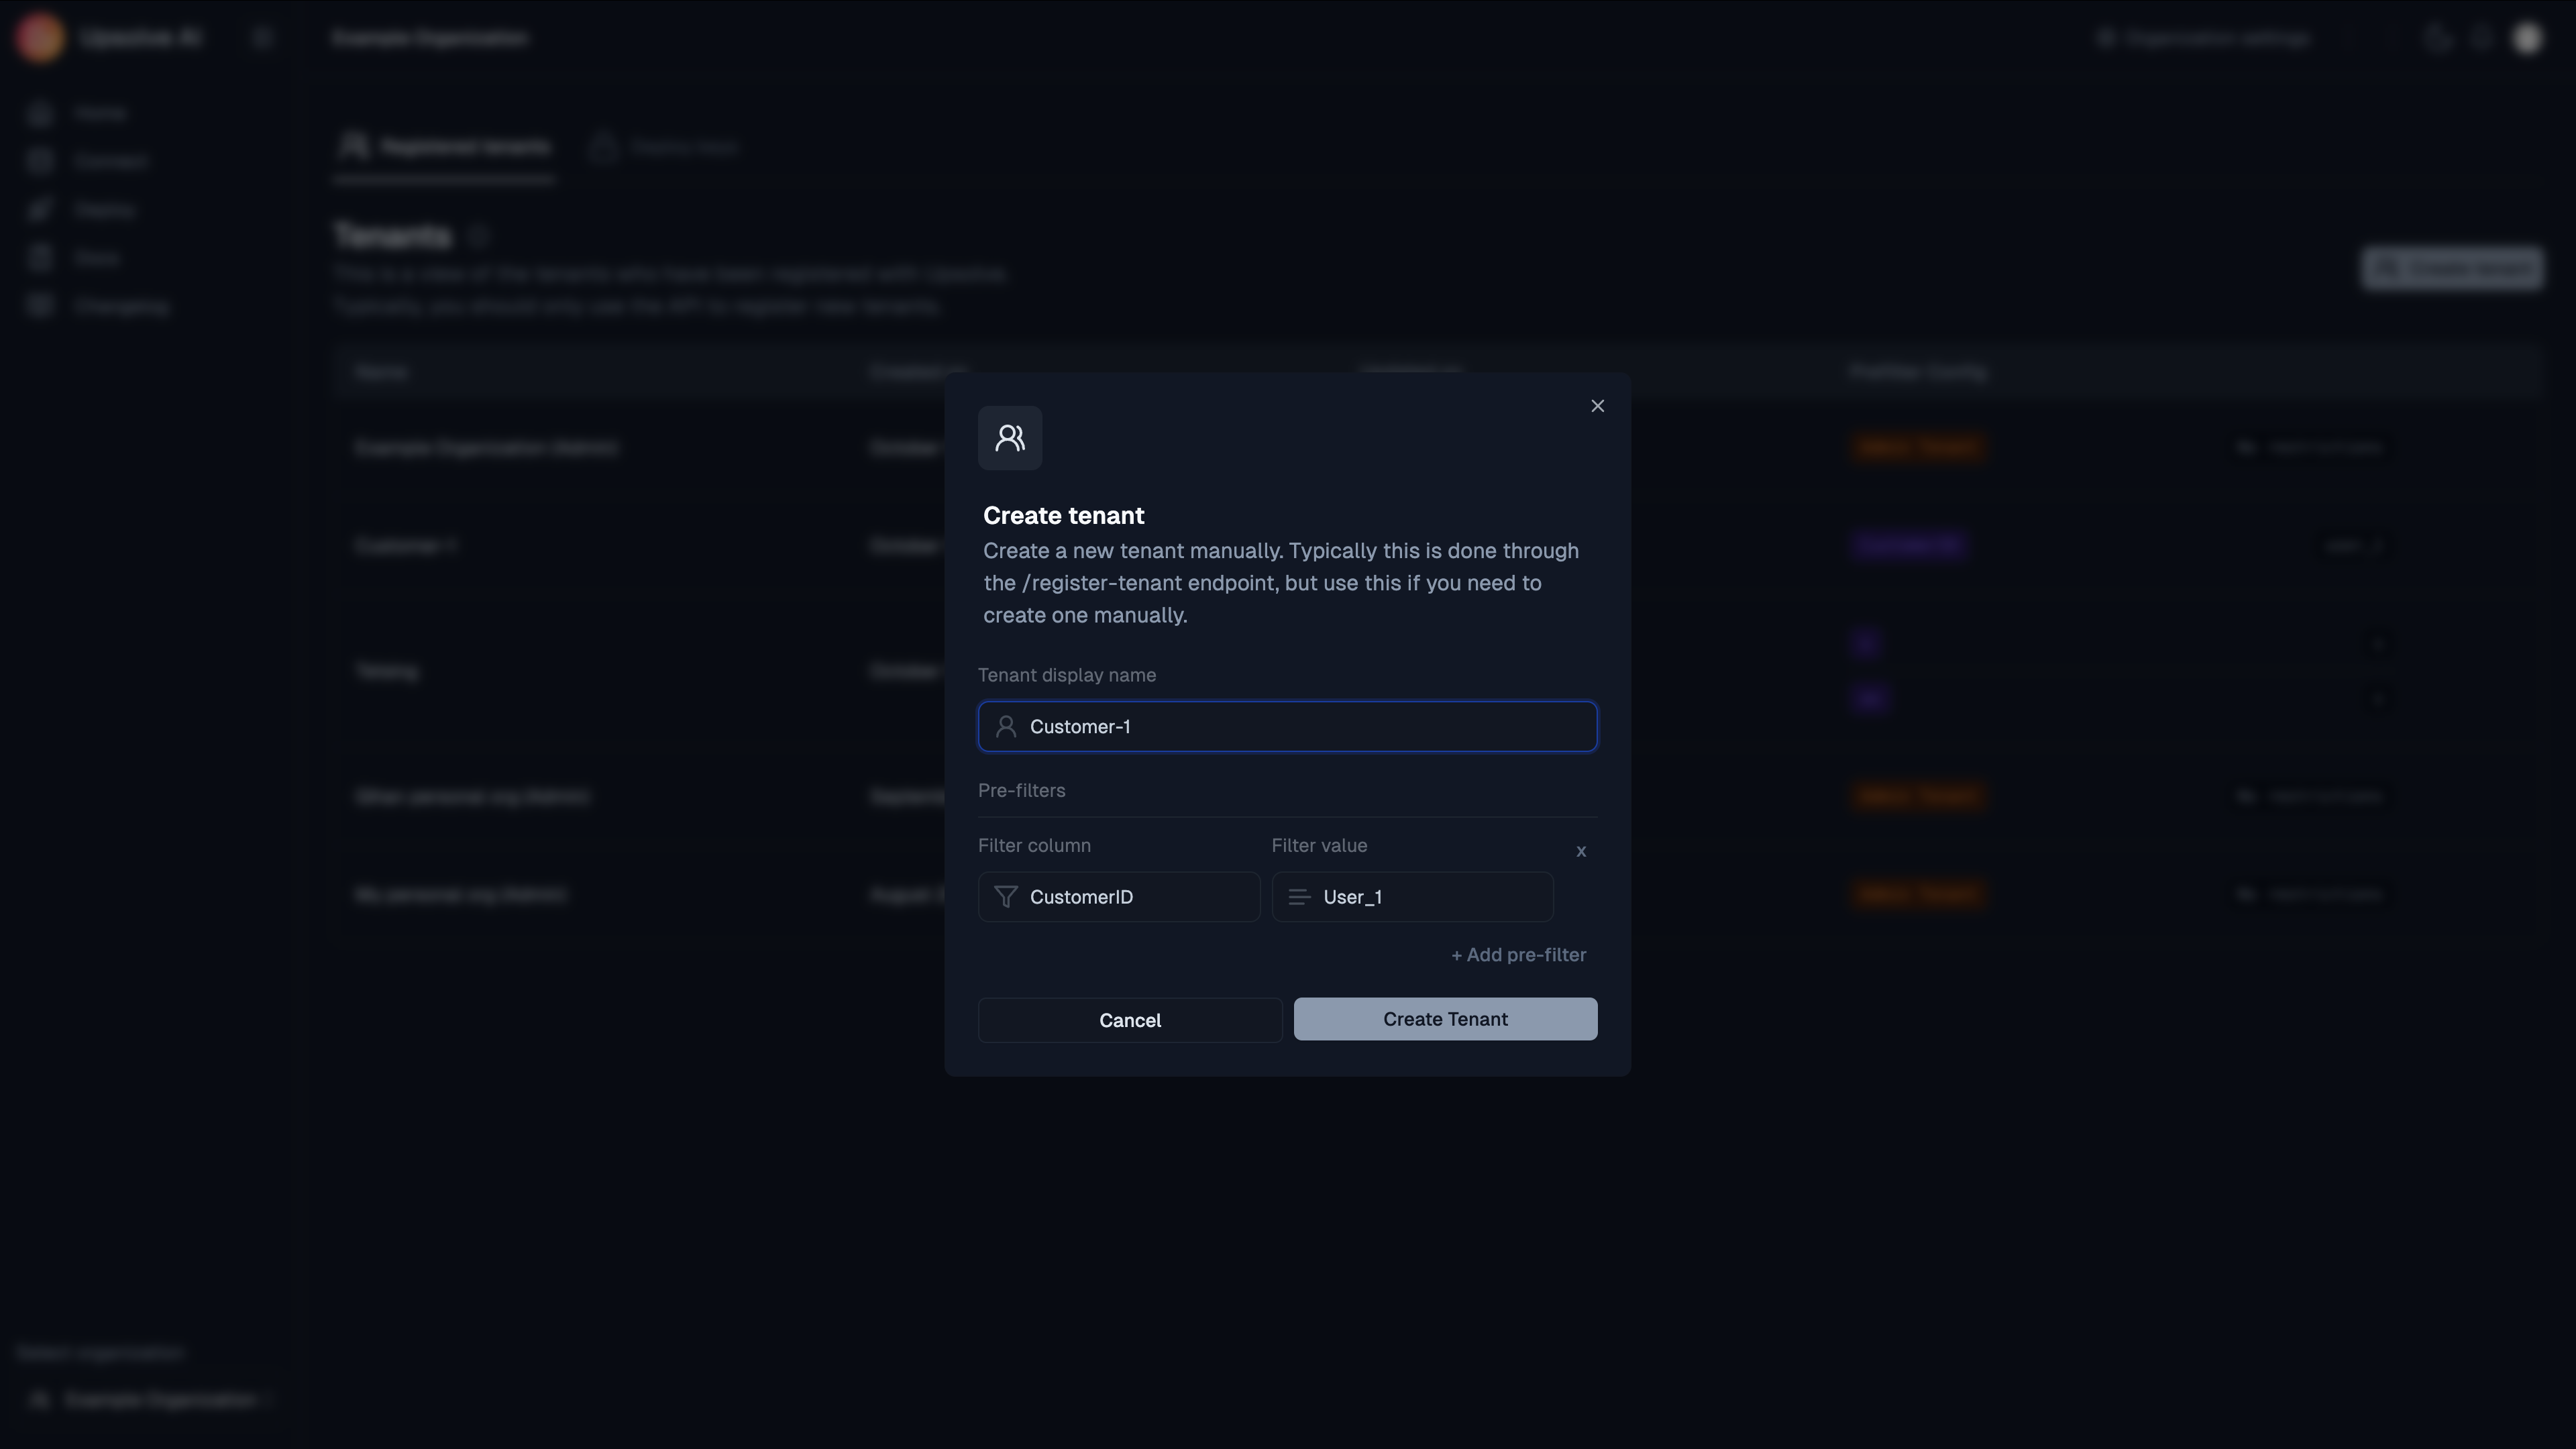Add another pre-filter
The image size is (2576, 1449).
pyautogui.click(x=1518, y=955)
